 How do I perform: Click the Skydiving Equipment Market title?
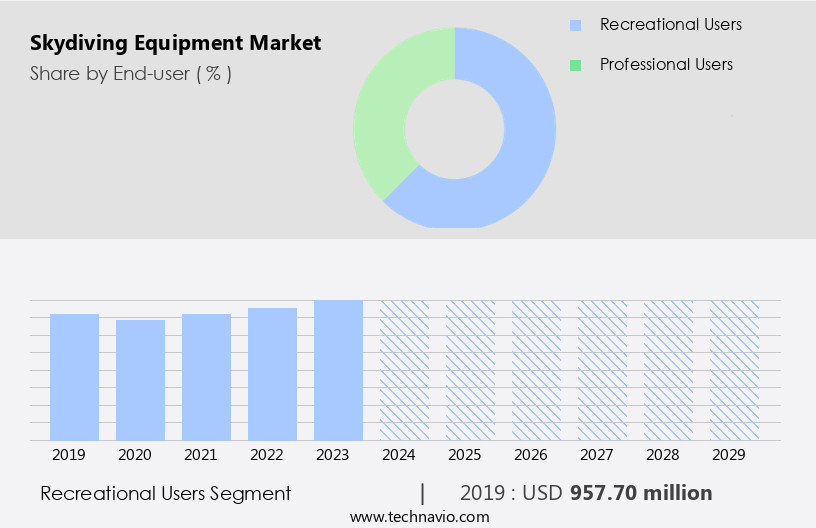[x=175, y=43]
